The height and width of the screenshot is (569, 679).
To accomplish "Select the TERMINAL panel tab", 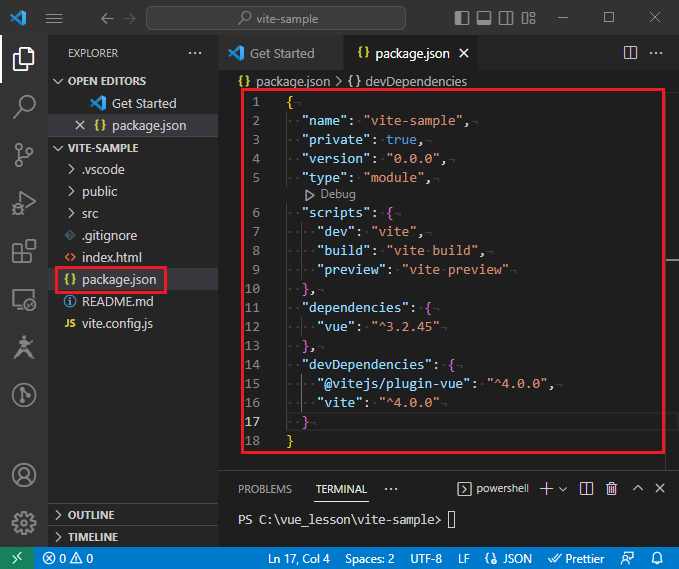I will [x=341, y=489].
